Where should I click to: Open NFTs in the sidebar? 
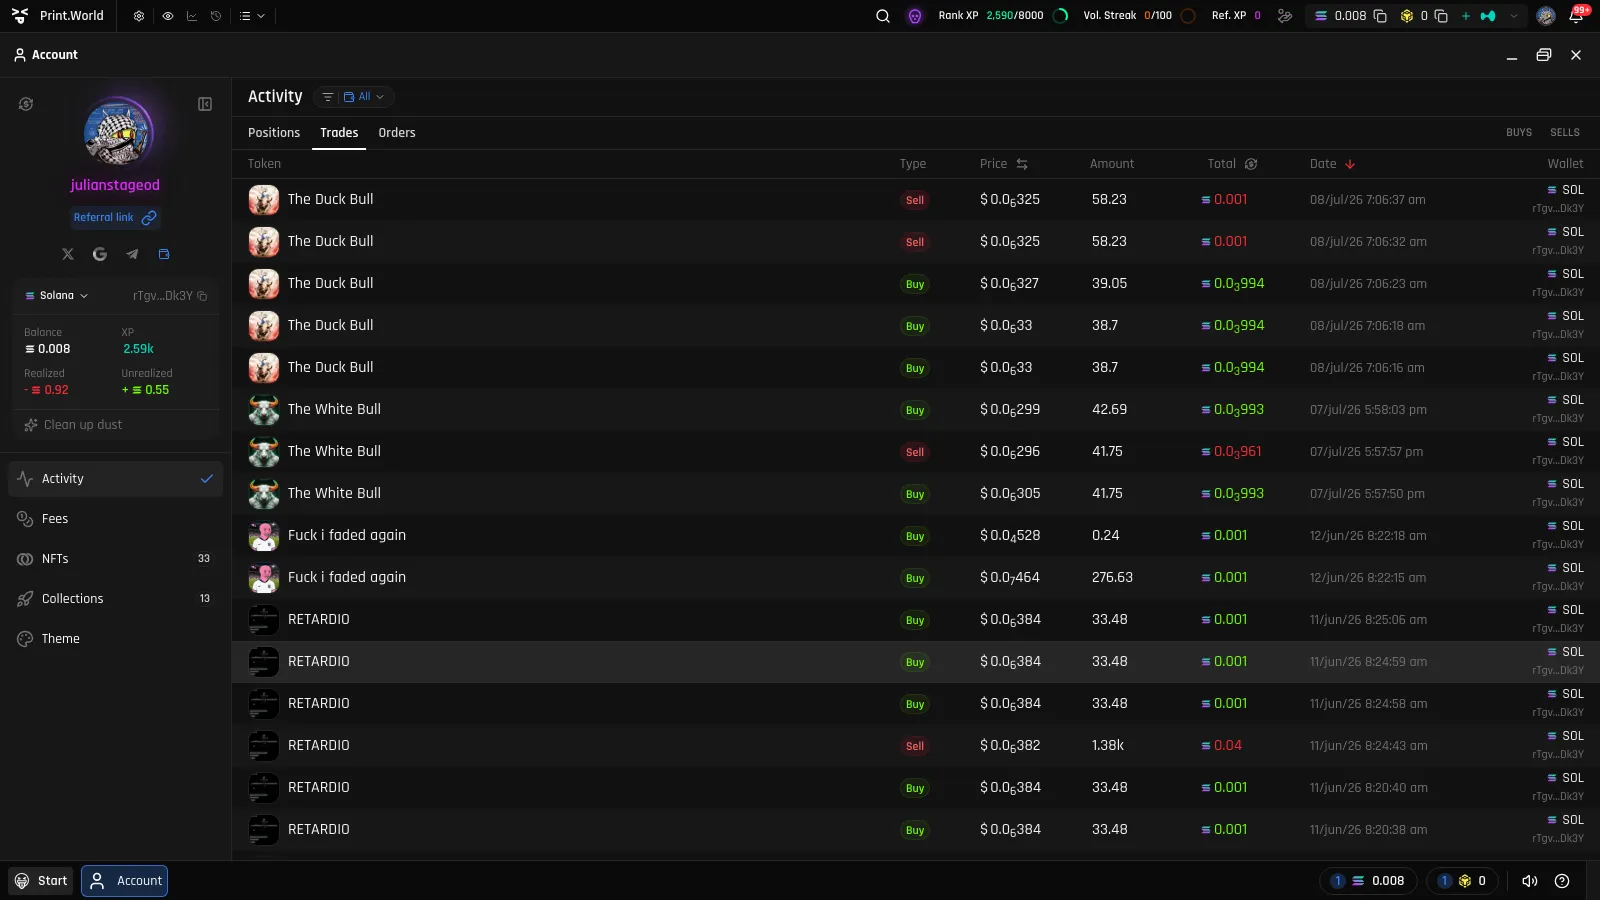pyautogui.click(x=116, y=559)
